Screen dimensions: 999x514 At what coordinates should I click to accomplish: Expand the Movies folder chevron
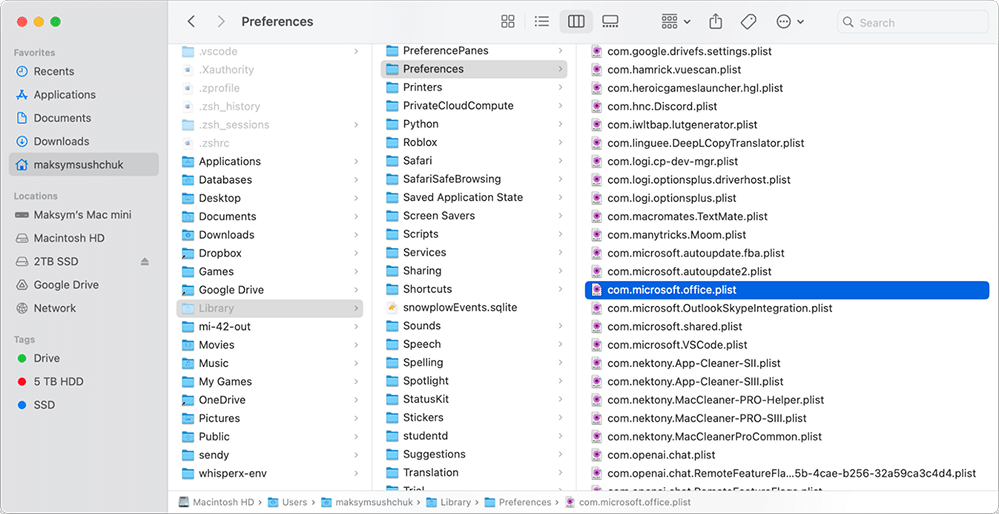coord(356,345)
